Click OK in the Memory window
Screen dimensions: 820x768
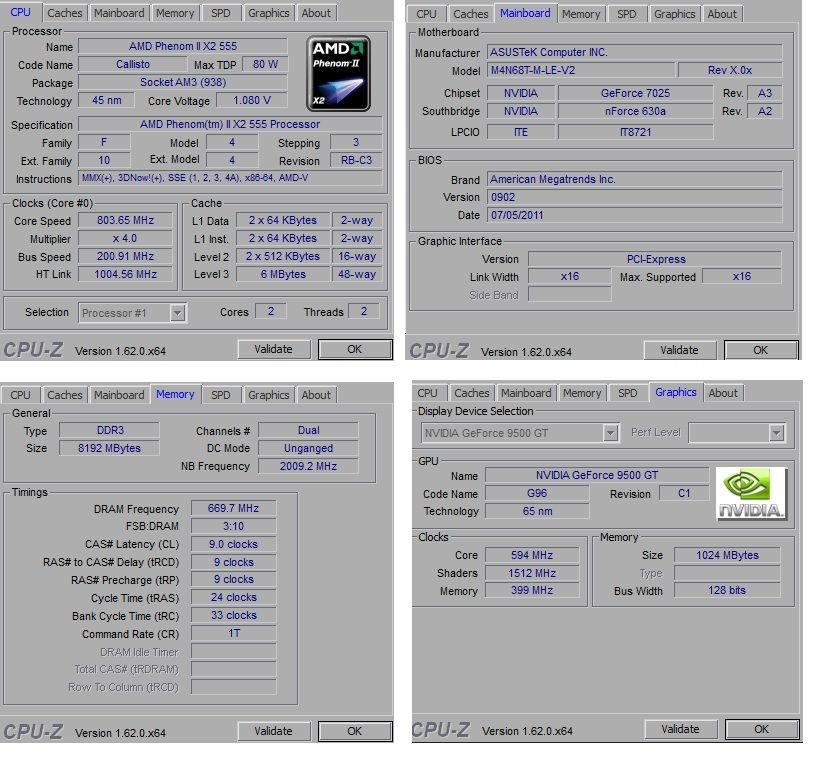(355, 731)
